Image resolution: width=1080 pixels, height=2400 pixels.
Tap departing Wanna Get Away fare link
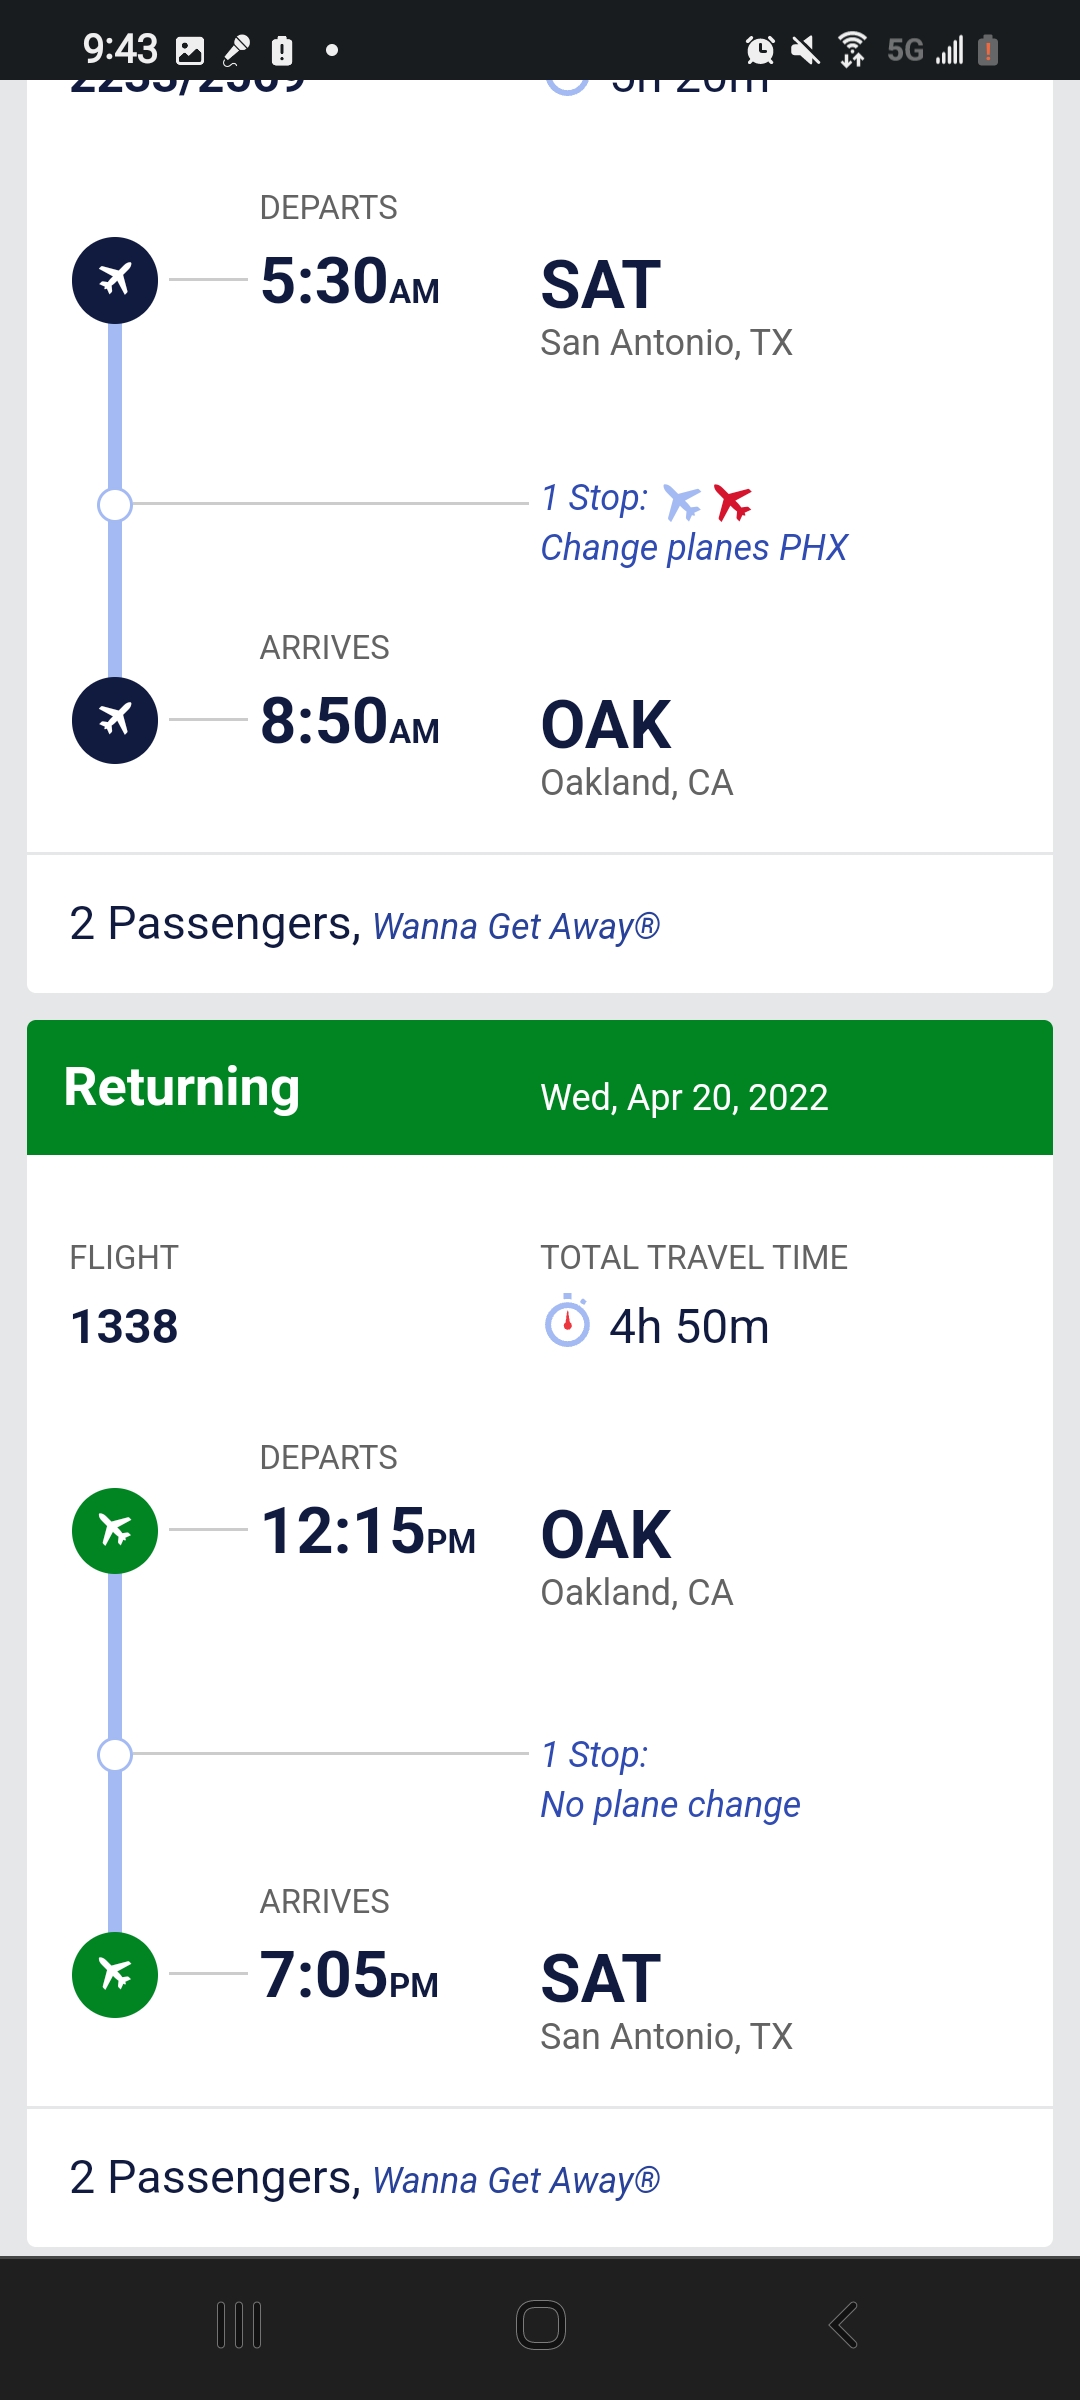click(x=516, y=927)
